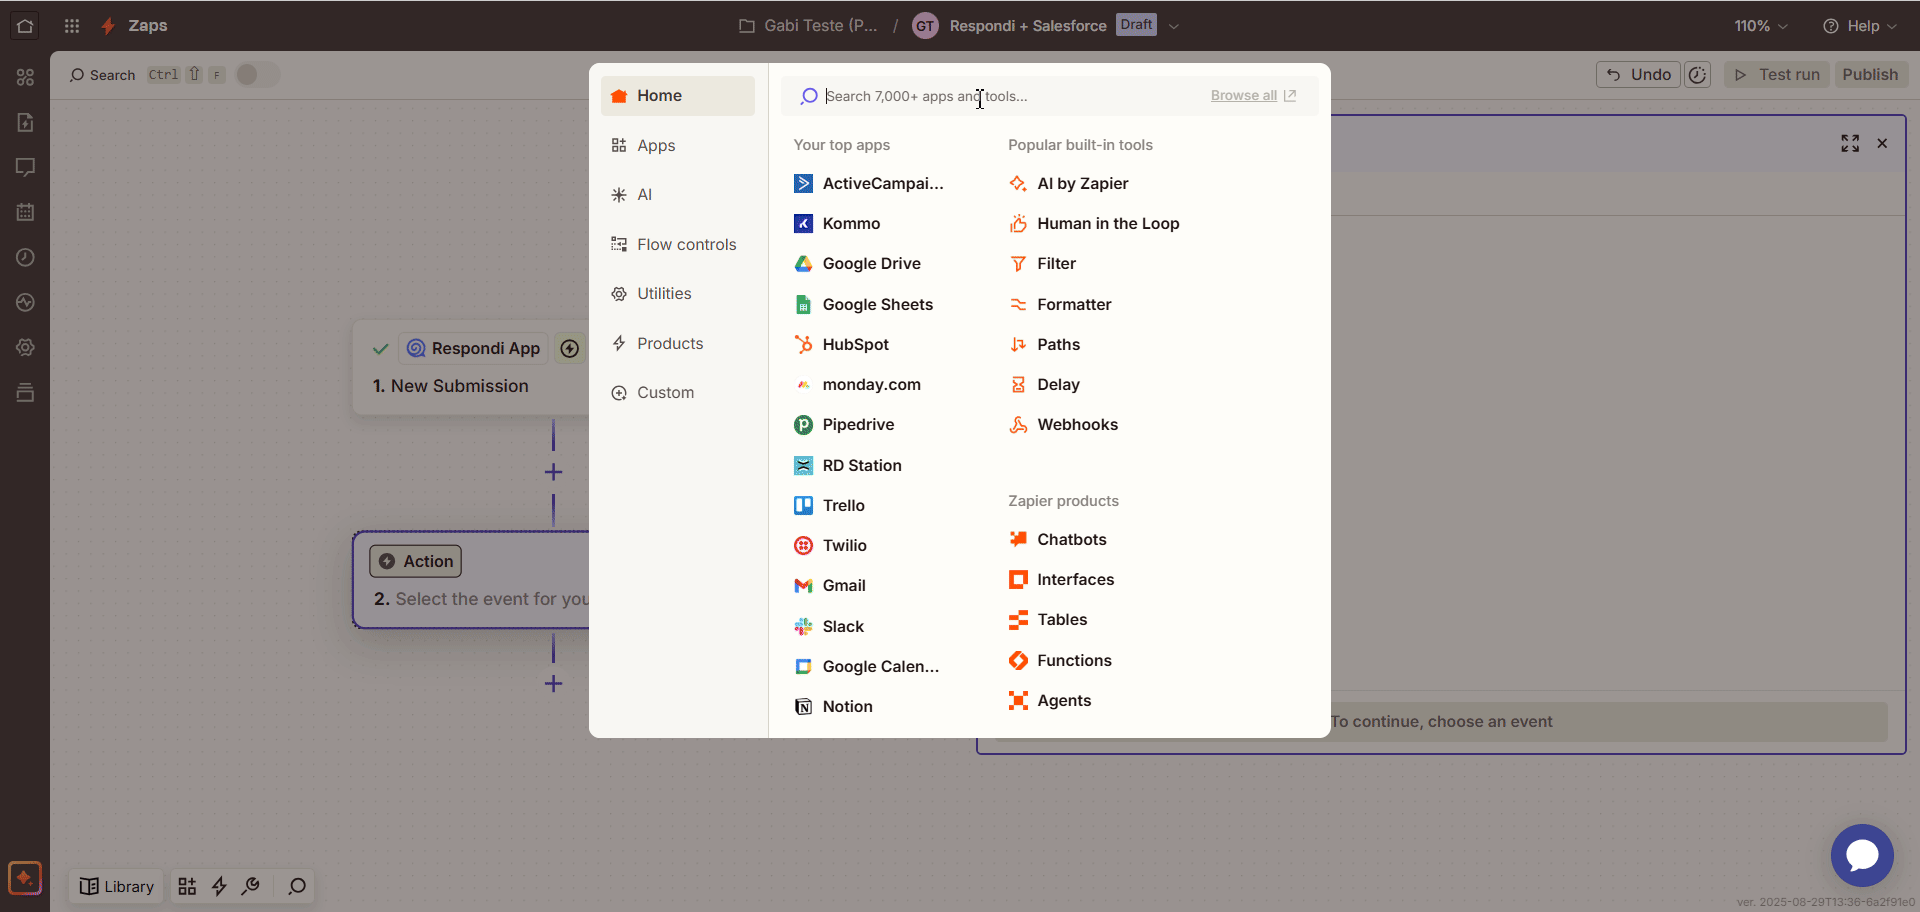1920x912 pixels.
Task: Choose the Webhooks tool
Action: click(x=1063, y=425)
